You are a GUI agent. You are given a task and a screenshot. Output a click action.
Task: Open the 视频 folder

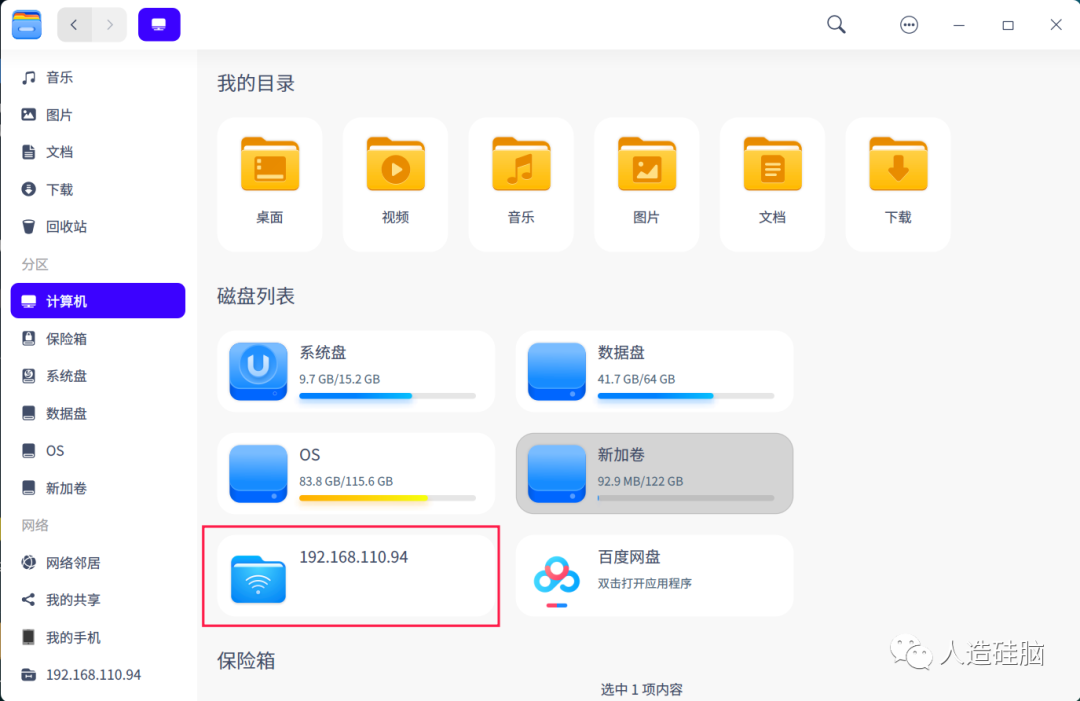pos(394,183)
